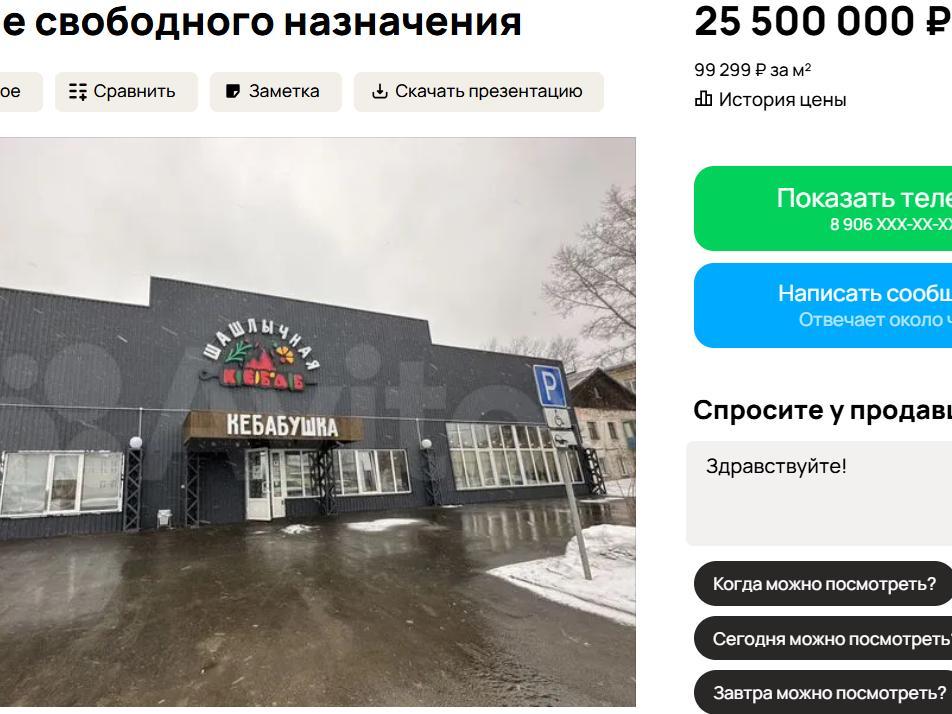This screenshot has height=714, width=952.
Task: Open the Заметка note button
Action: [276, 92]
